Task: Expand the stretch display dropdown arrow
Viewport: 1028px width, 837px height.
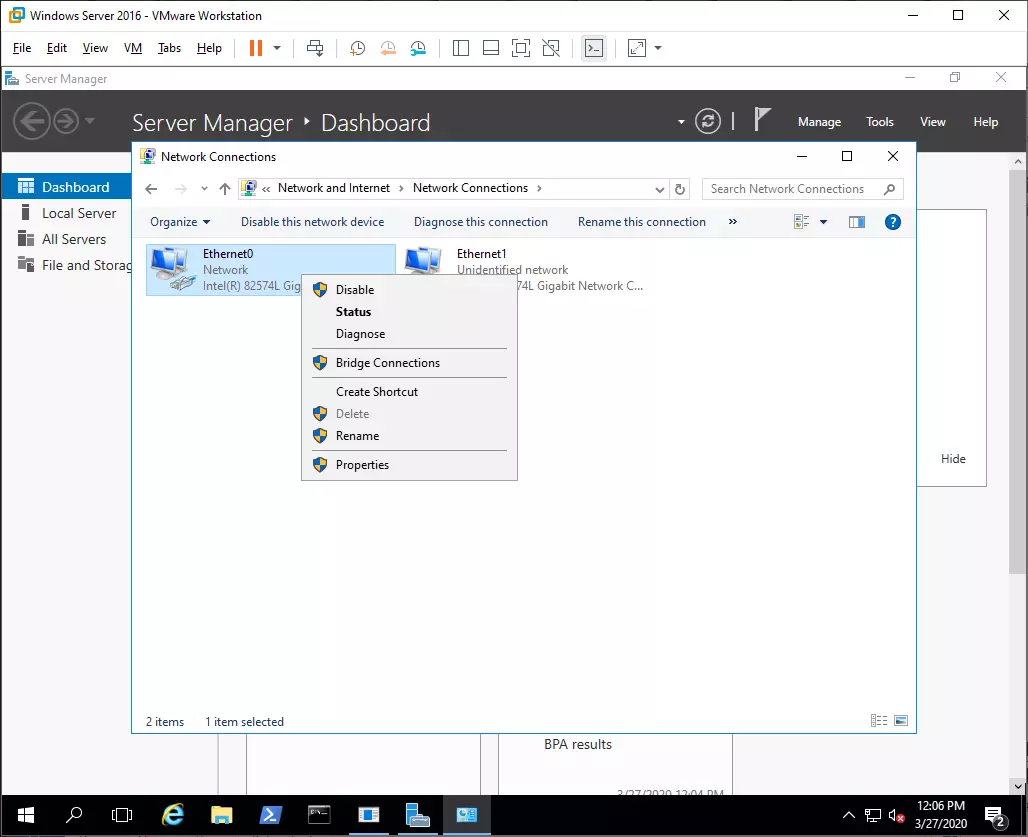Action: (658, 48)
